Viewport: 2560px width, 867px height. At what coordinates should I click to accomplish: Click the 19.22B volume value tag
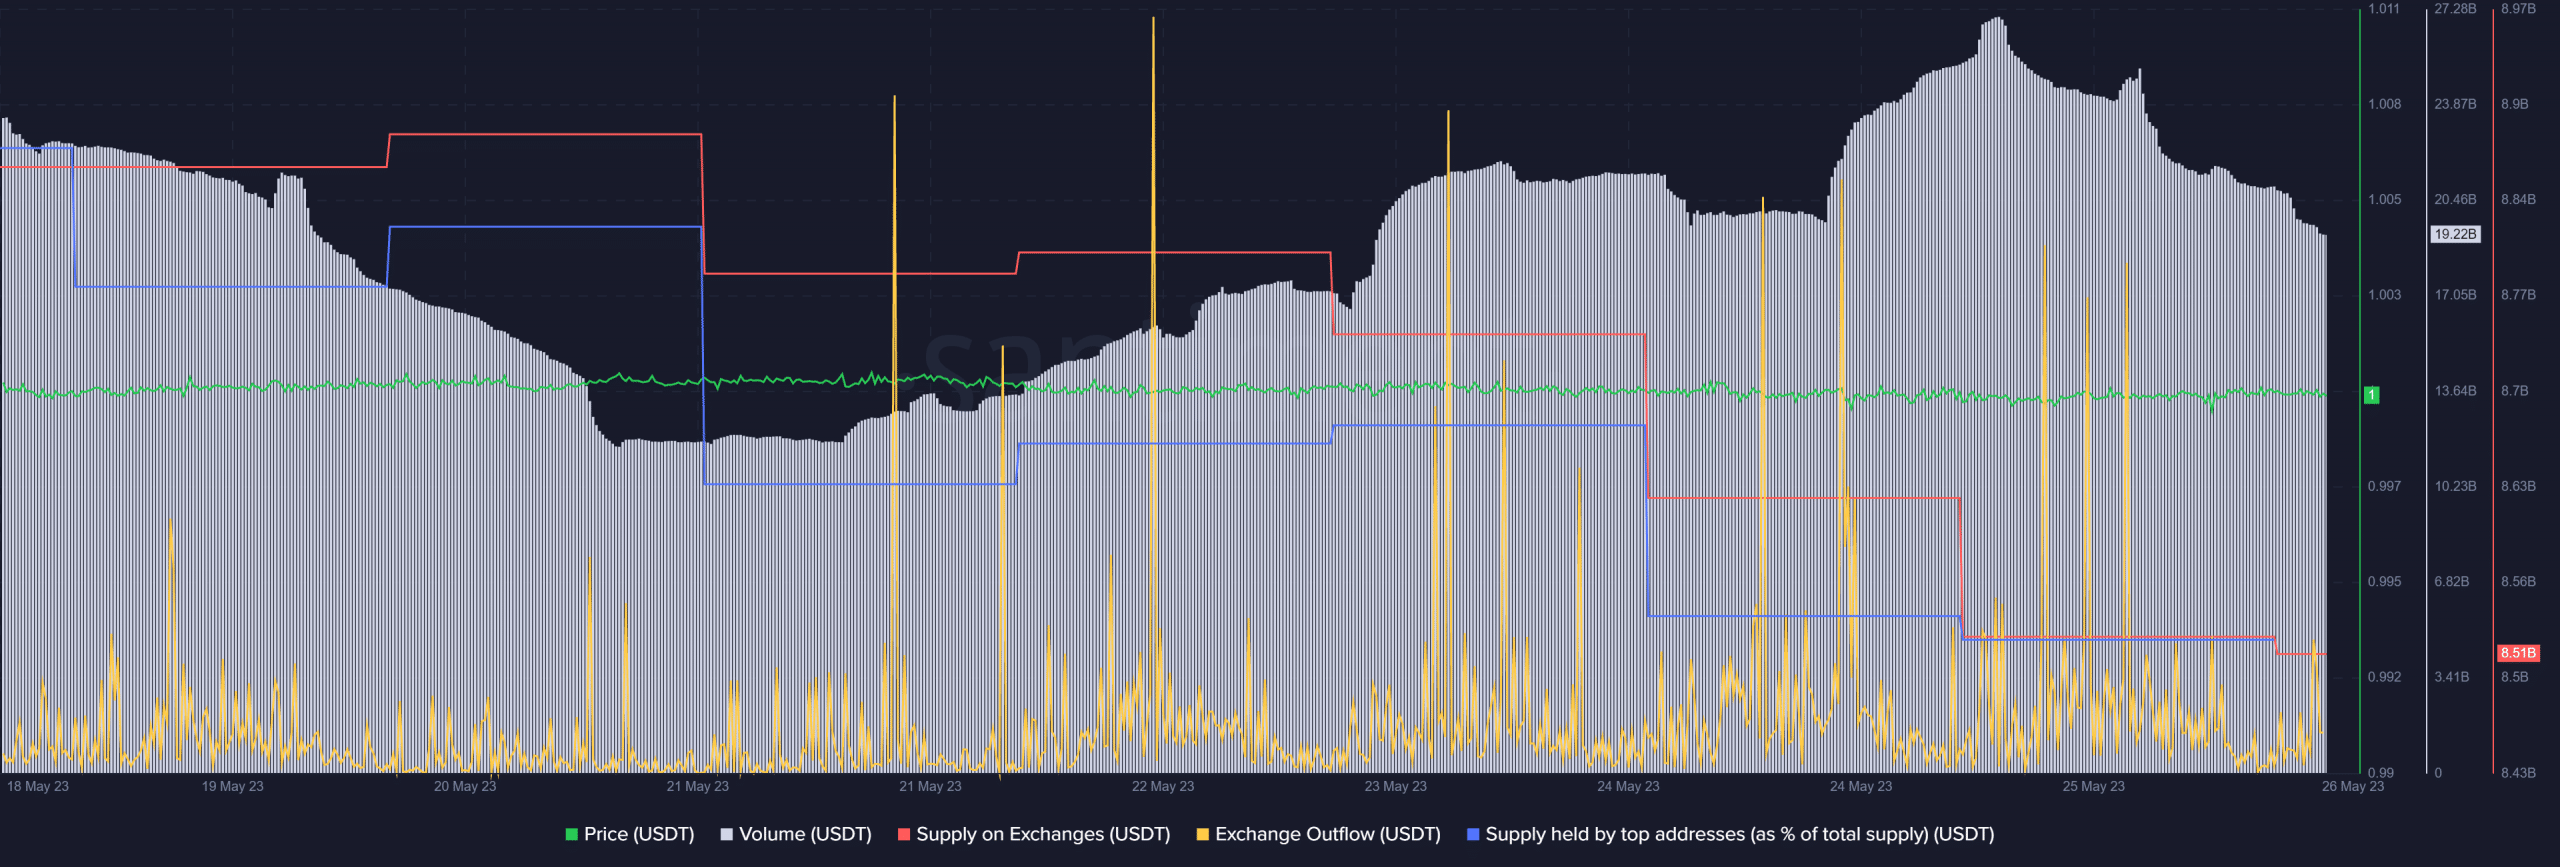point(2455,234)
